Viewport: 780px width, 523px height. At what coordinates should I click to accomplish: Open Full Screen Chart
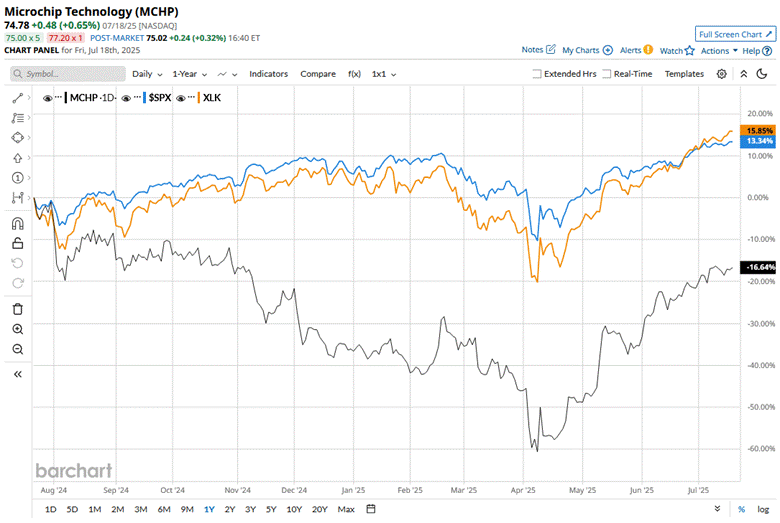tap(735, 34)
